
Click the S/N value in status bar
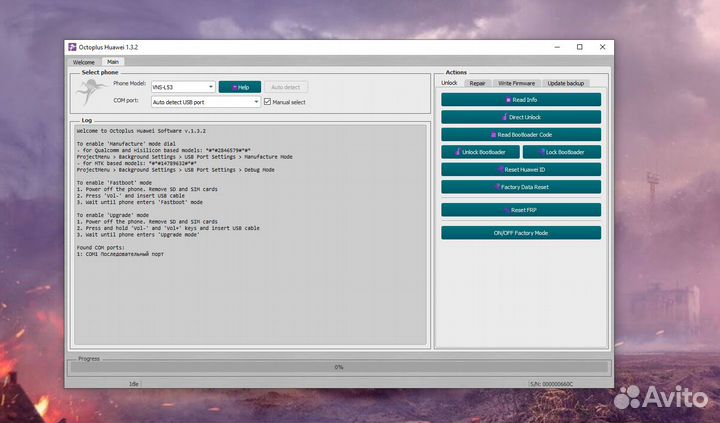[x=551, y=384]
